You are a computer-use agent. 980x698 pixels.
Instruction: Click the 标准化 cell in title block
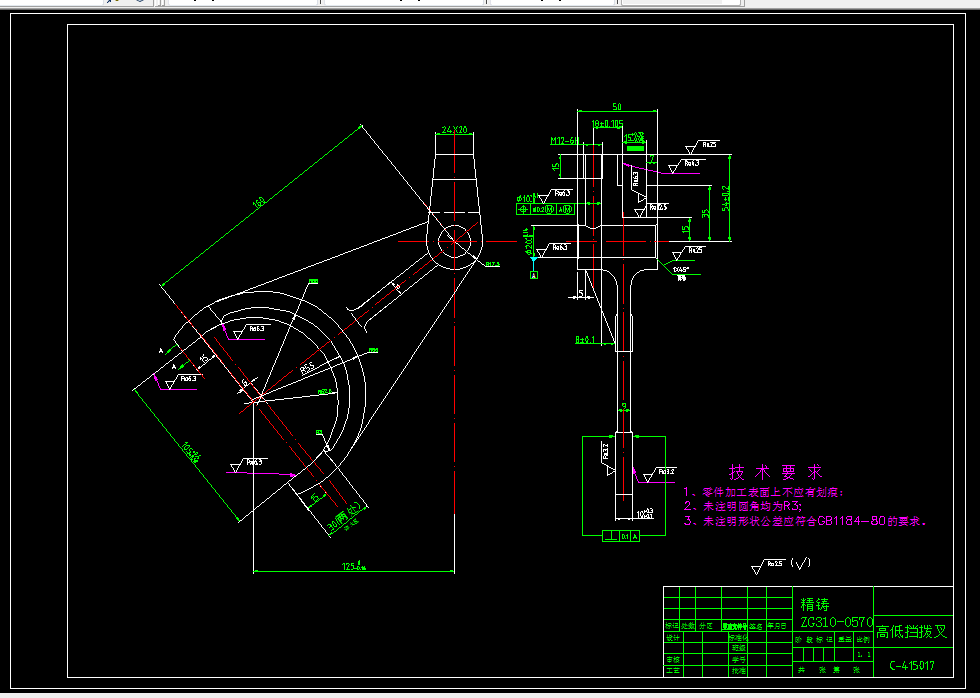(x=739, y=638)
